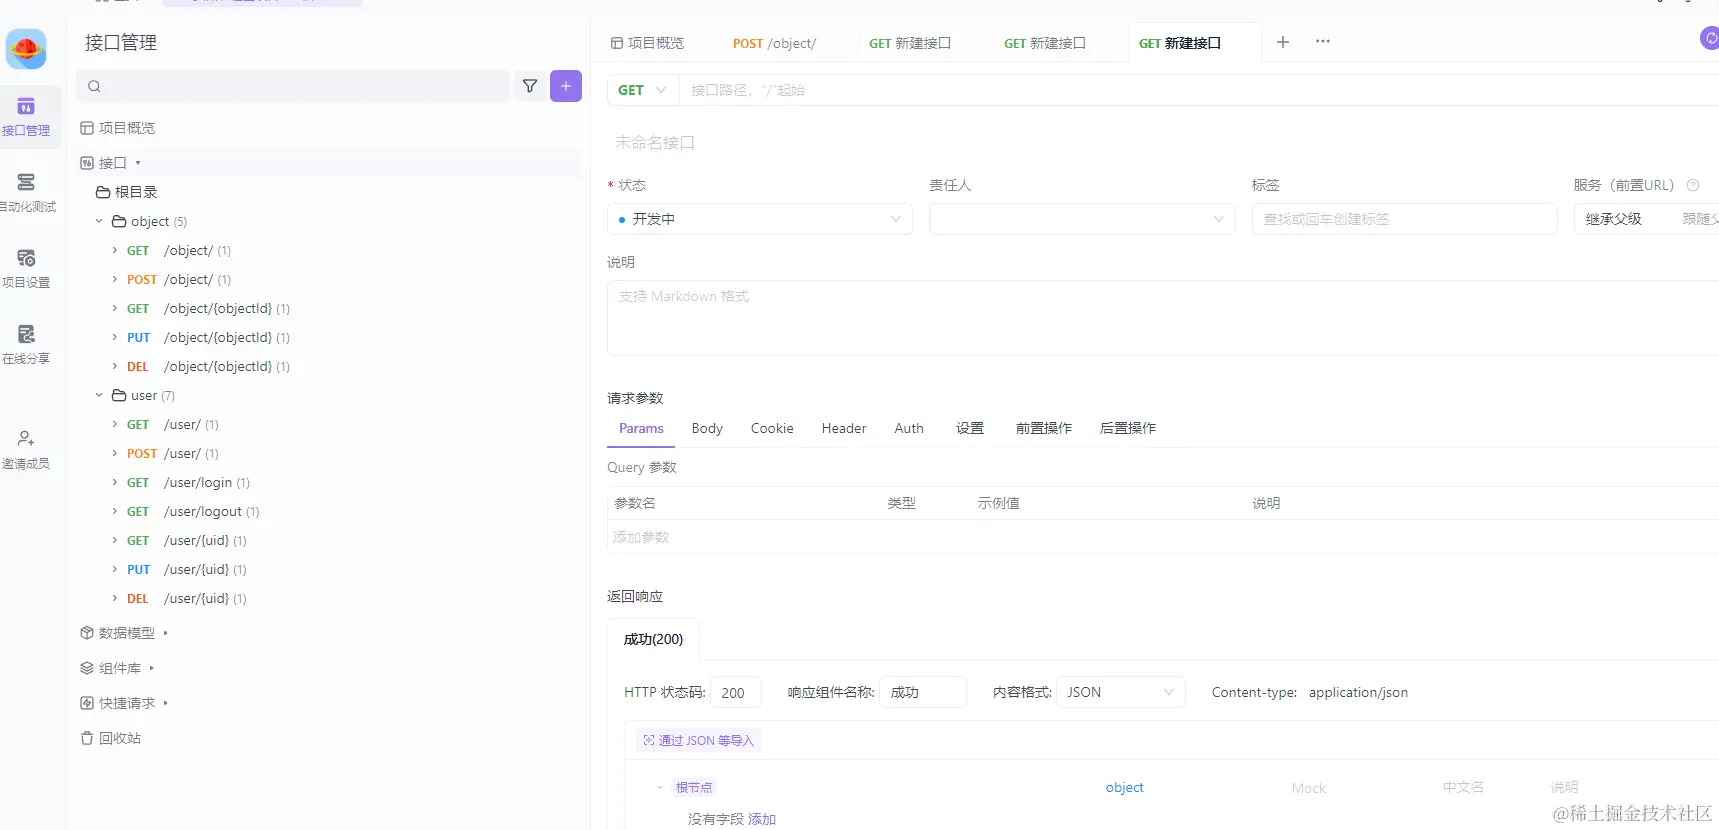1719x830 pixels.
Task: Switch to the 项目概览 tab
Action: point(648,43)
